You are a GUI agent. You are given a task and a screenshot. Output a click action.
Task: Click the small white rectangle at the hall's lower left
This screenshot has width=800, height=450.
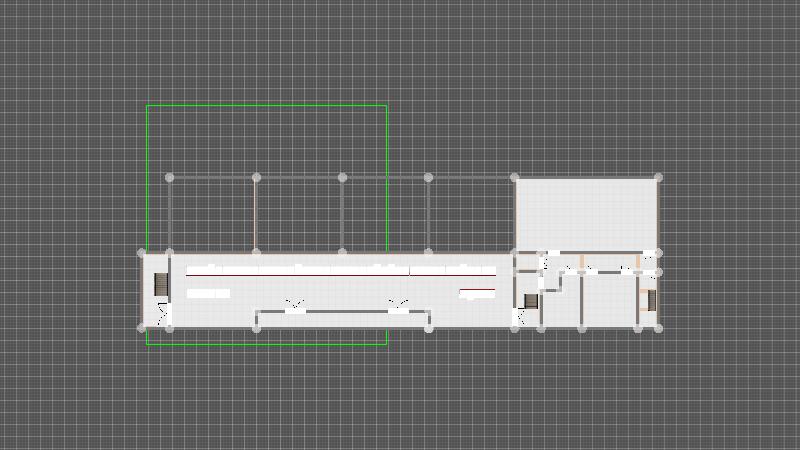click(208, 294)
